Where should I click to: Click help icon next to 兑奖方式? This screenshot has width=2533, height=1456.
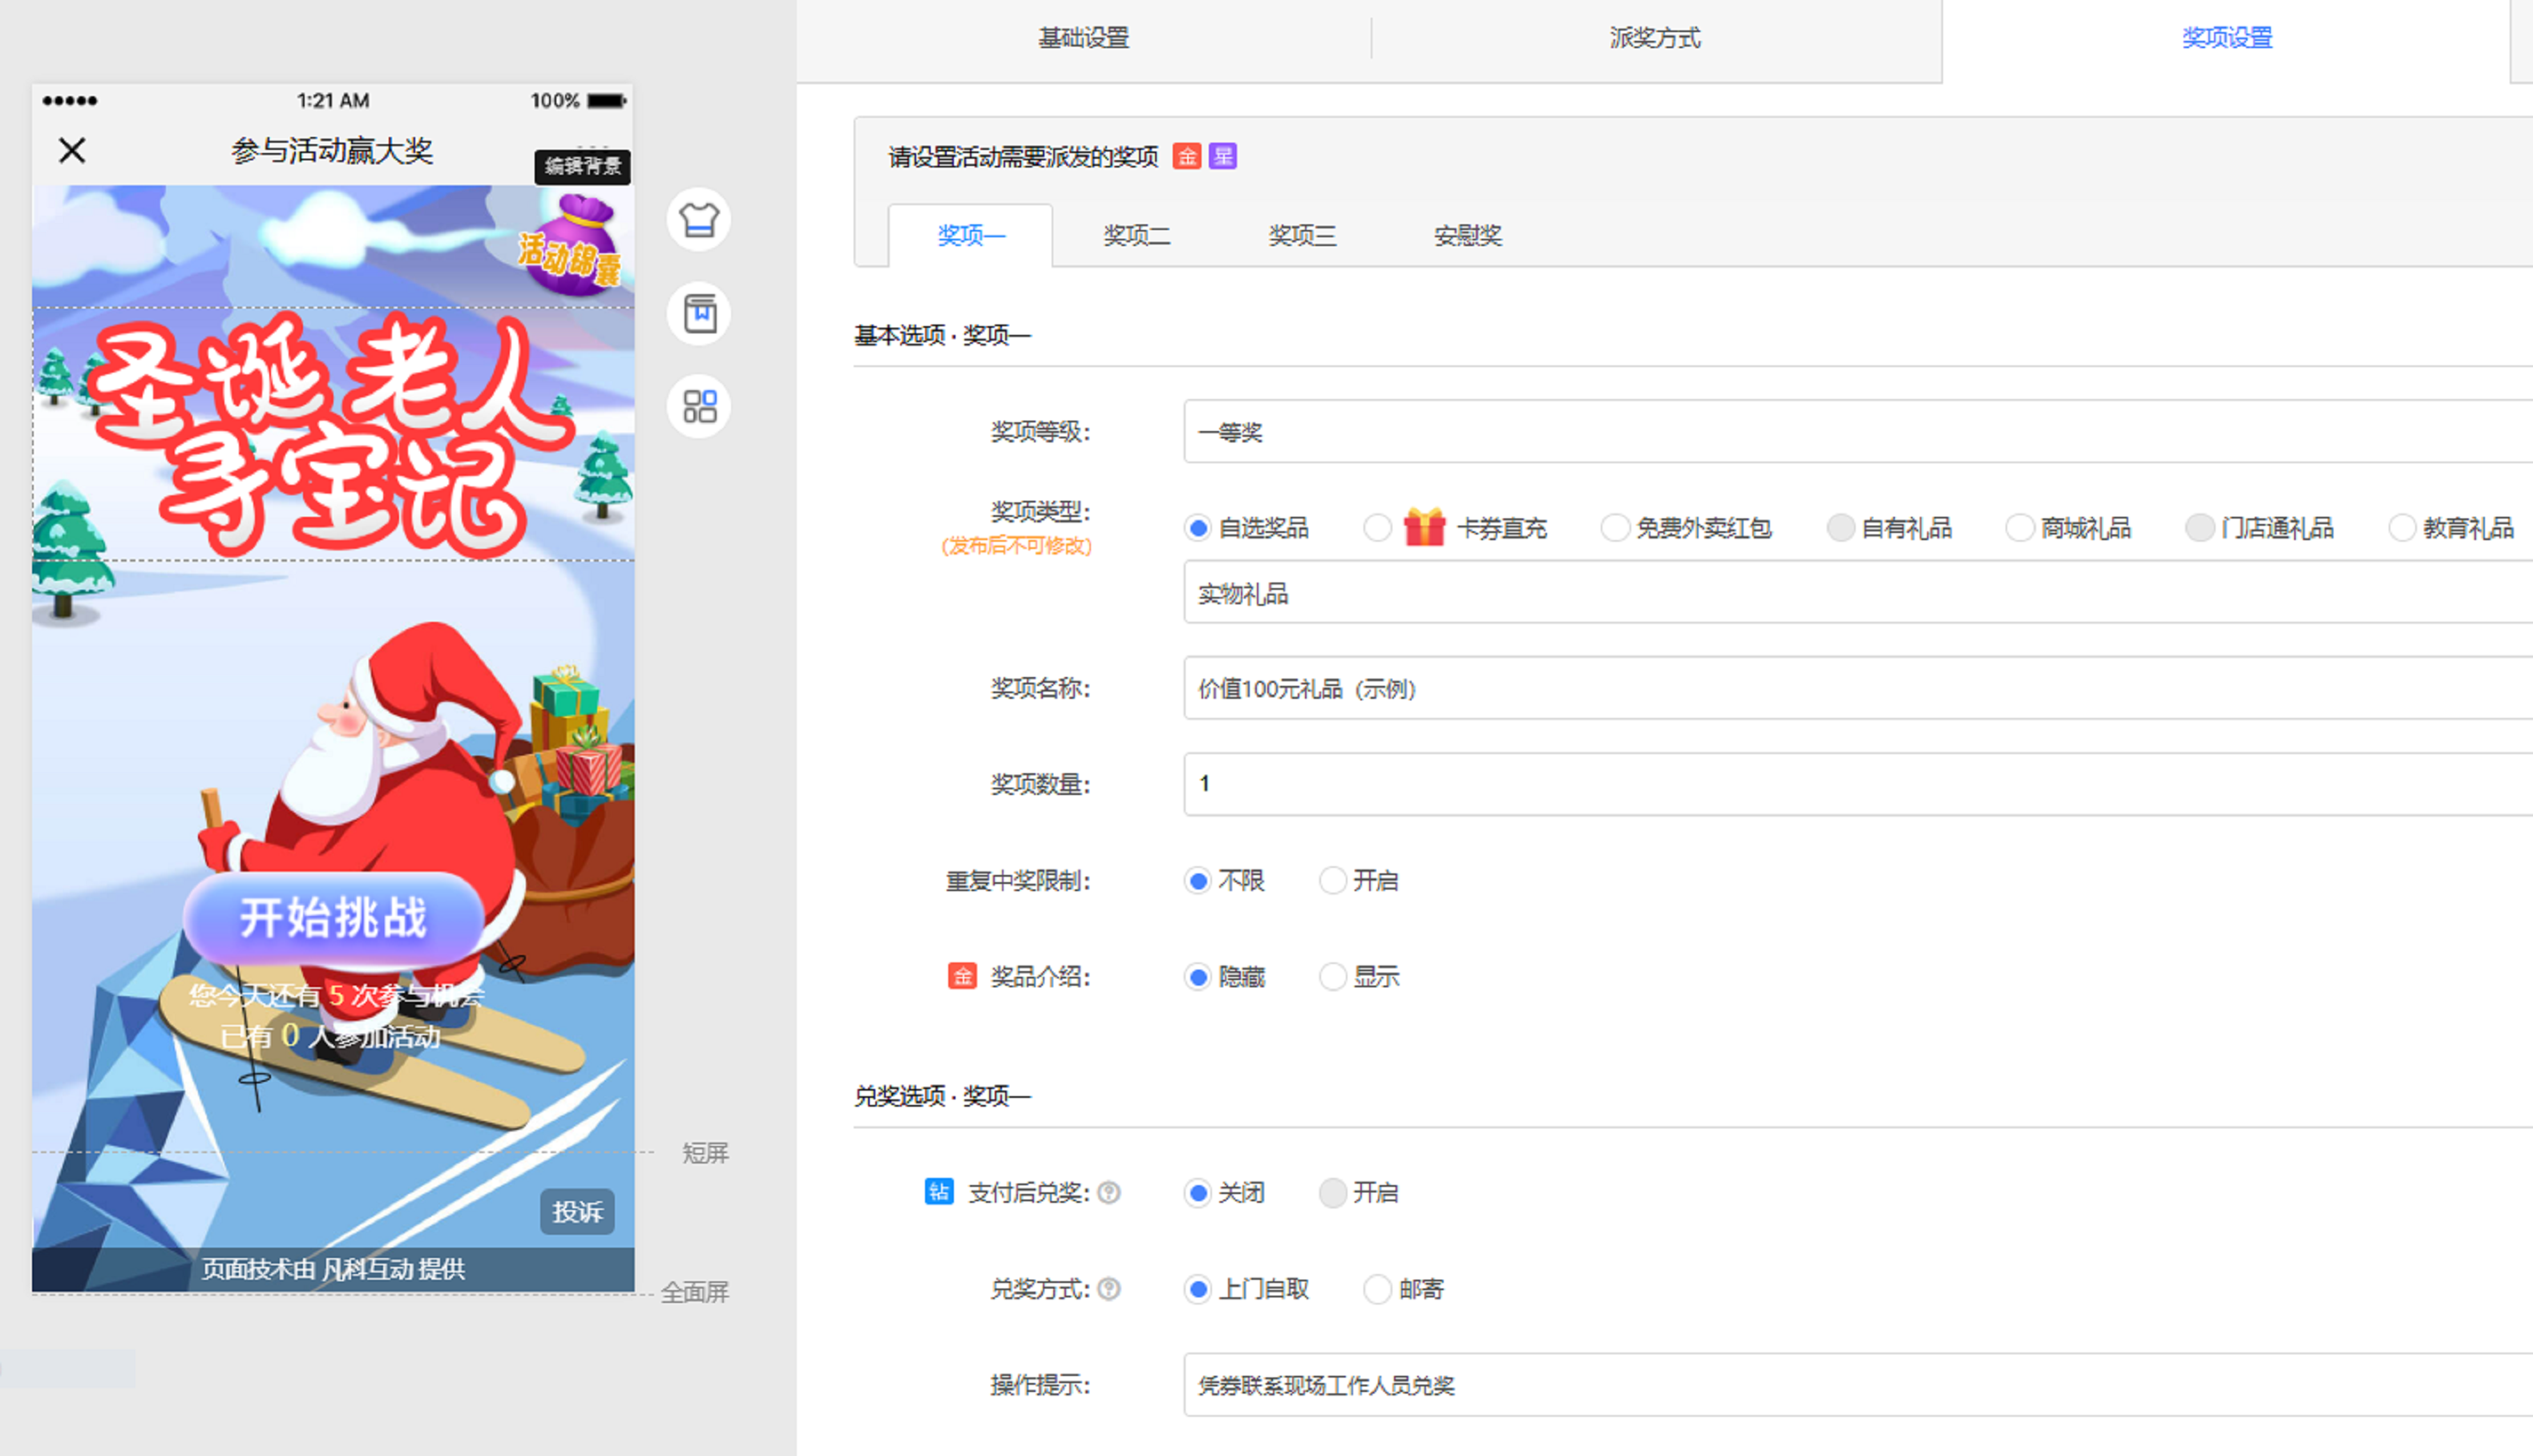[x=1109, y=1289]
